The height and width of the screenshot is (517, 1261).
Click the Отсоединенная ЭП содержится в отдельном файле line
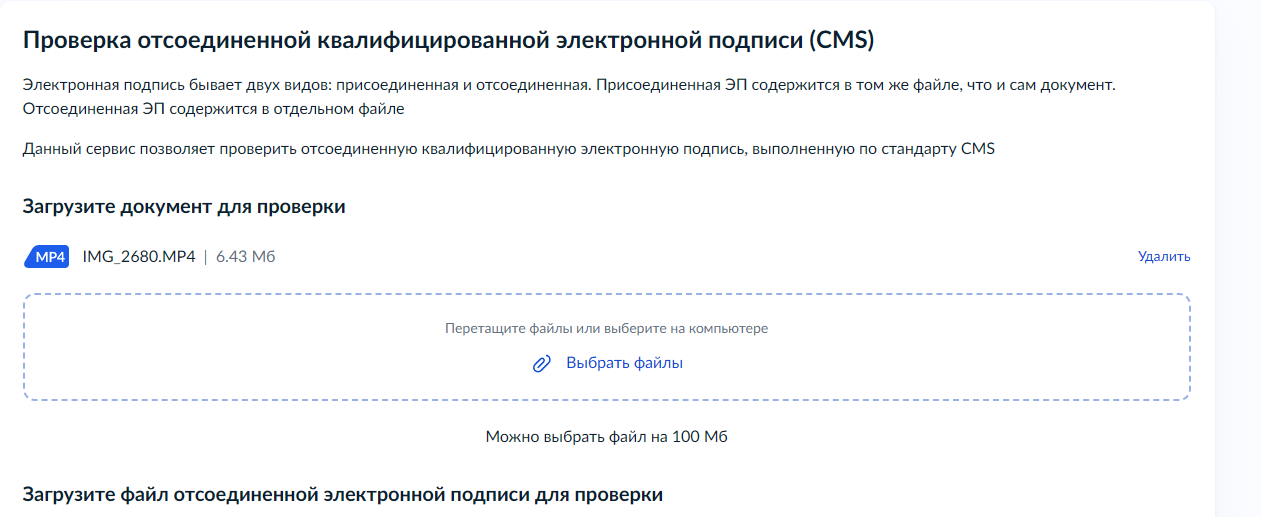213,109
